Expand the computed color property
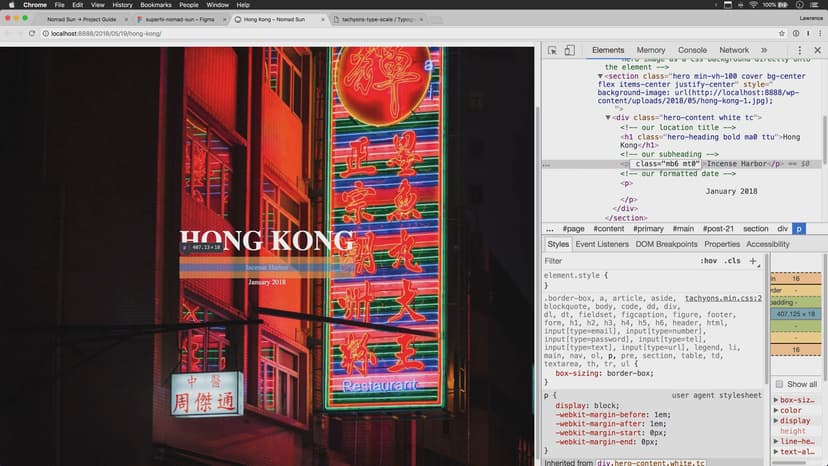The height and width of the screenshot is (466, 828). tap(775, 410)
